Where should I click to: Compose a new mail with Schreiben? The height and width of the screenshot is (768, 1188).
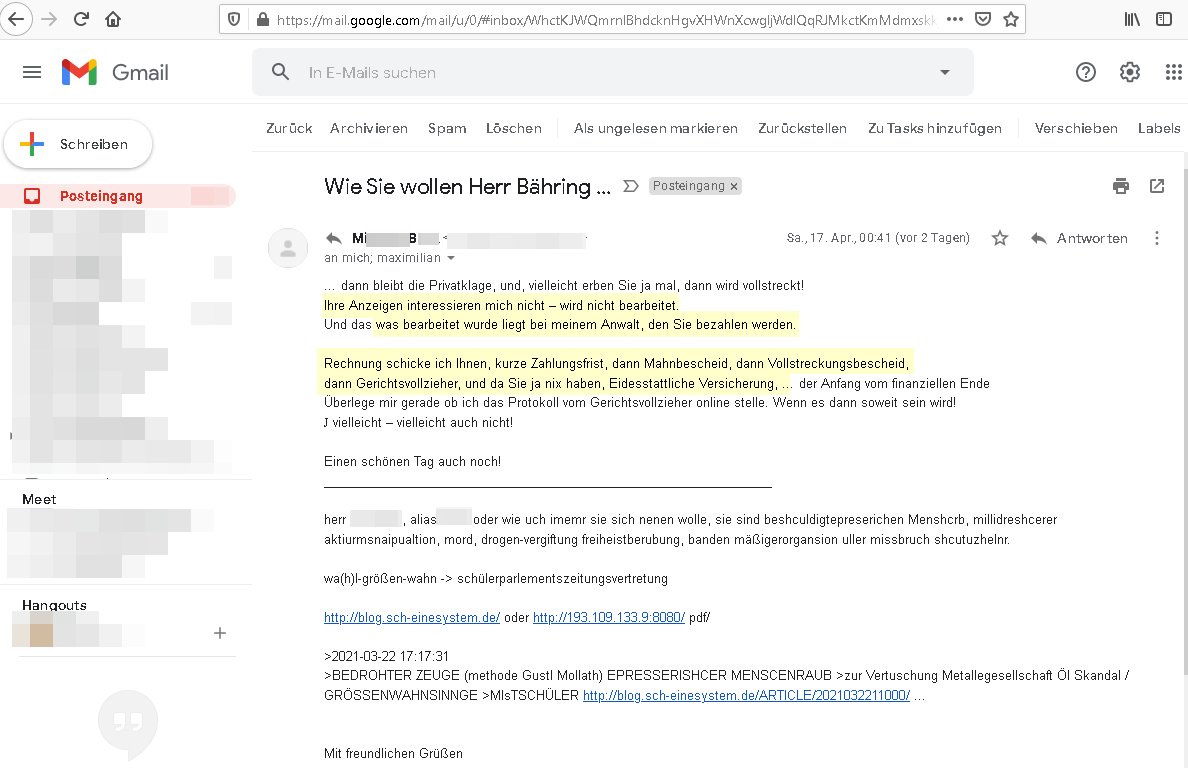(78, 144)
